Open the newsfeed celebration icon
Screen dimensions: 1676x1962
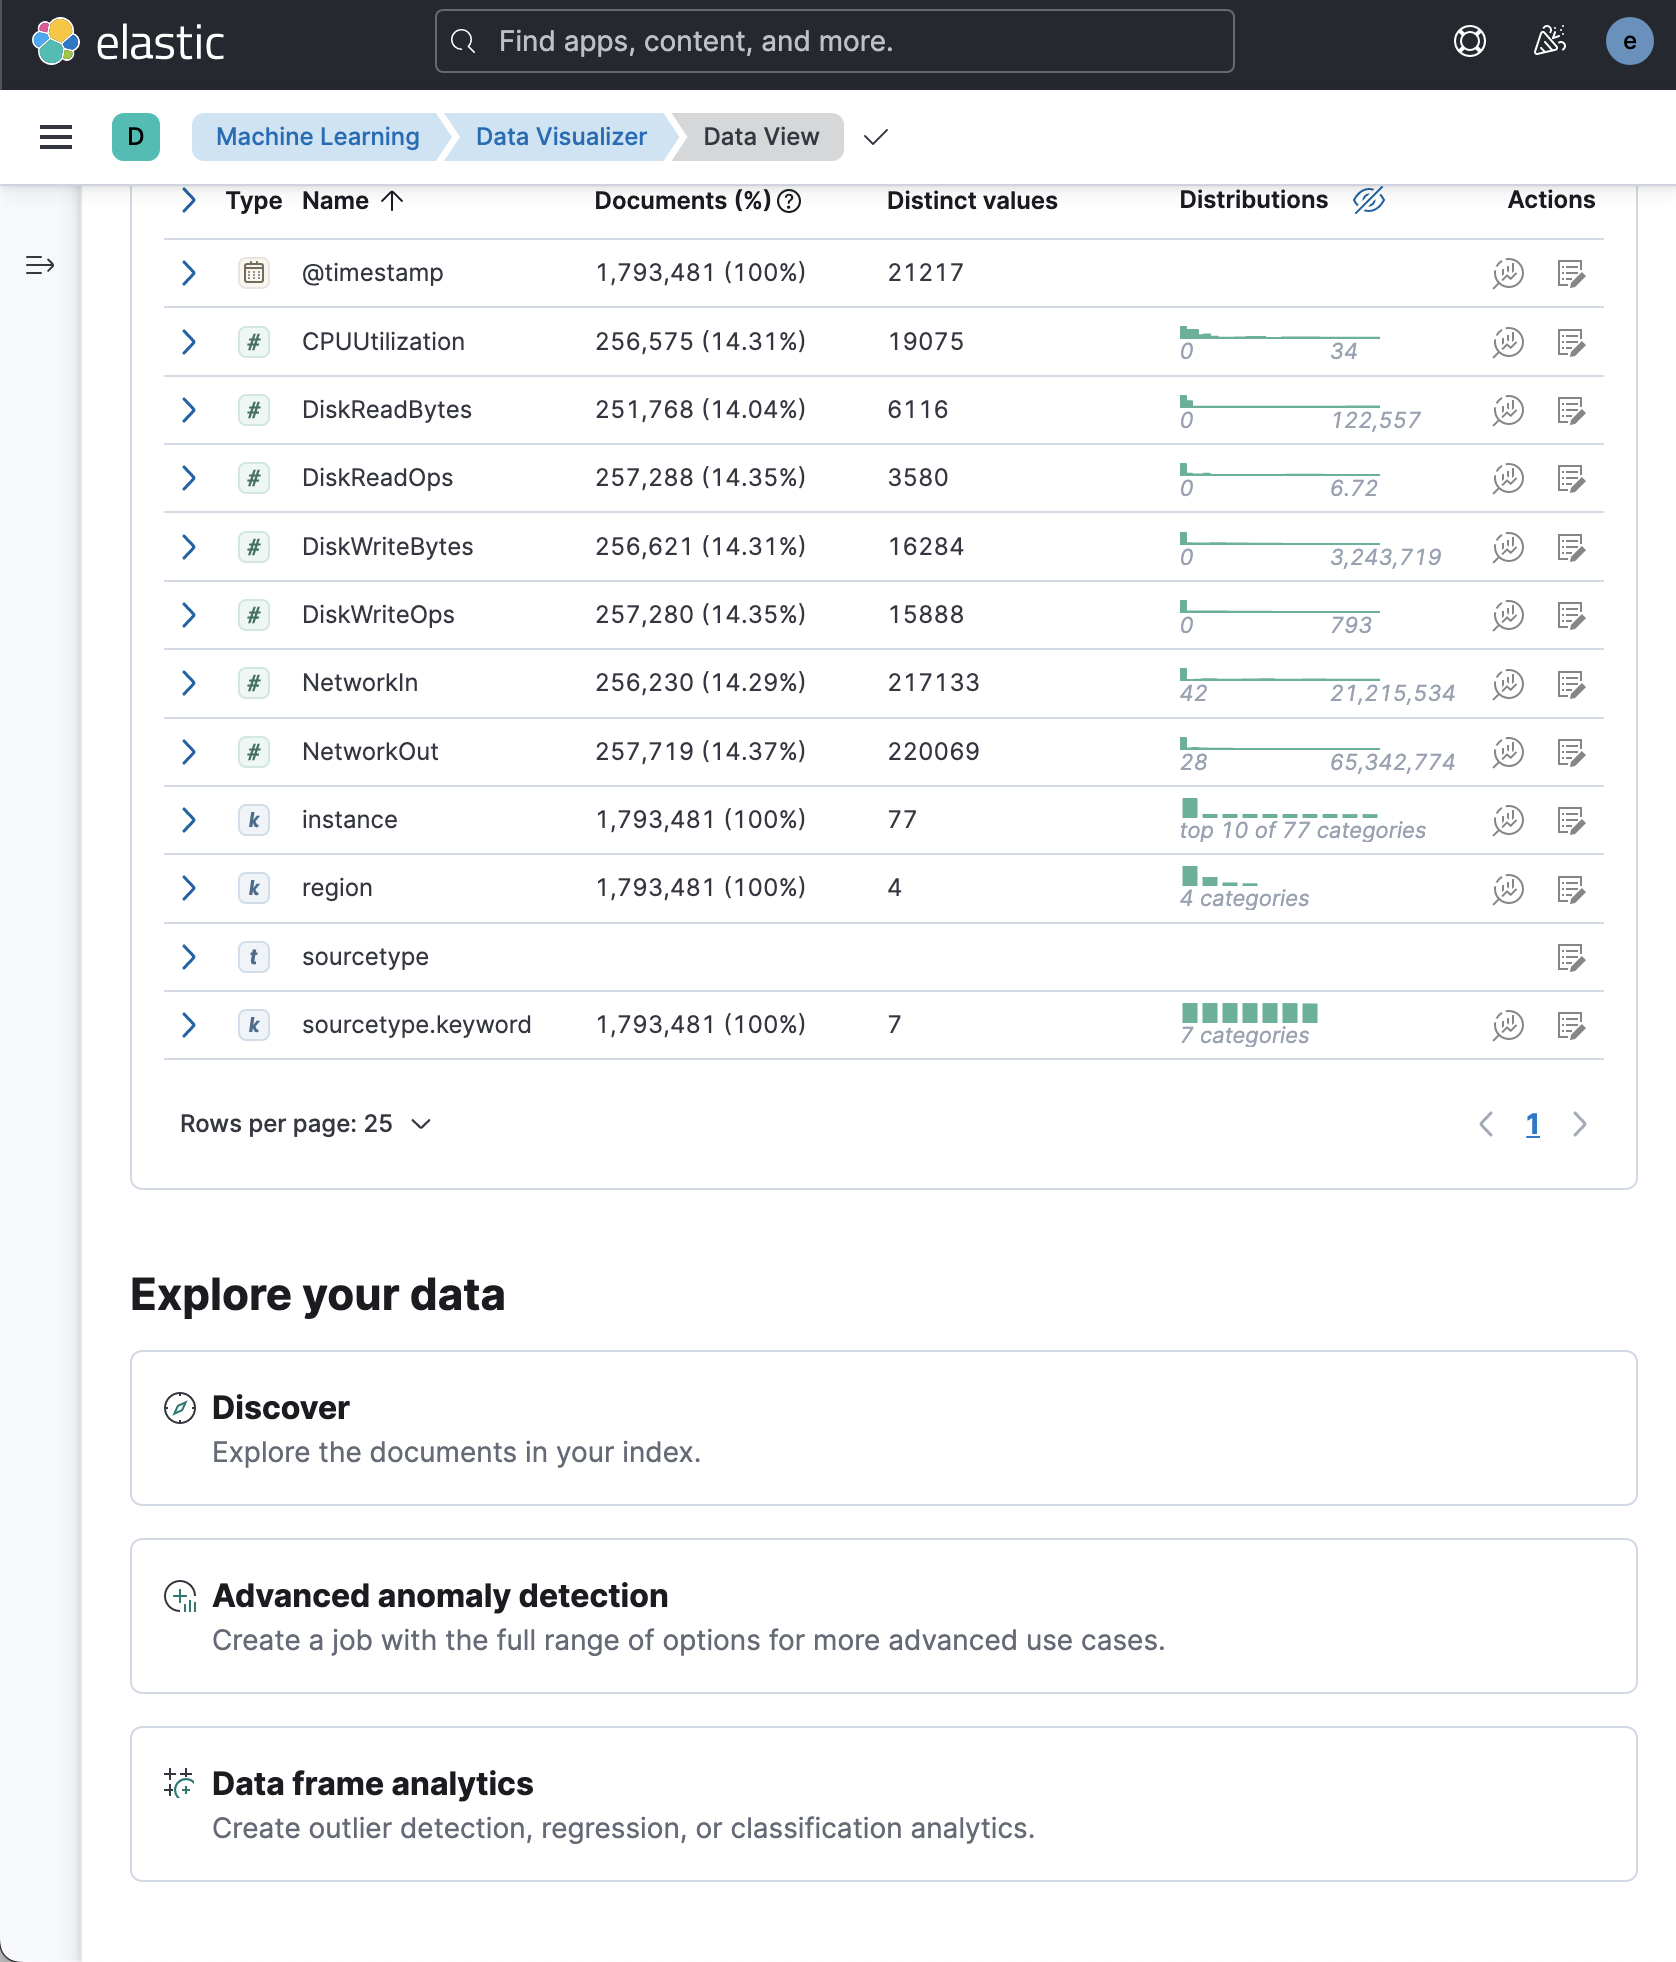1549,41
